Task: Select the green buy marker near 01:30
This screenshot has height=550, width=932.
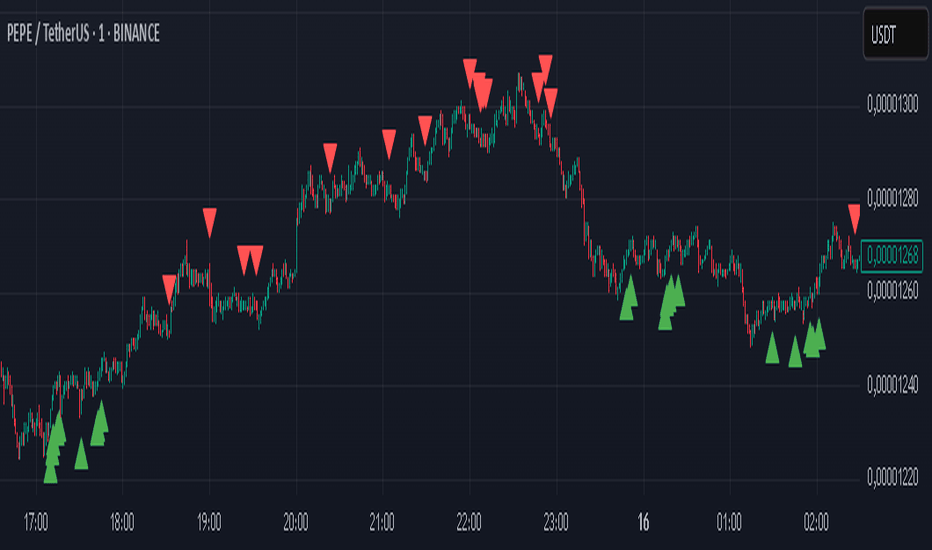Action: point(772,348)
